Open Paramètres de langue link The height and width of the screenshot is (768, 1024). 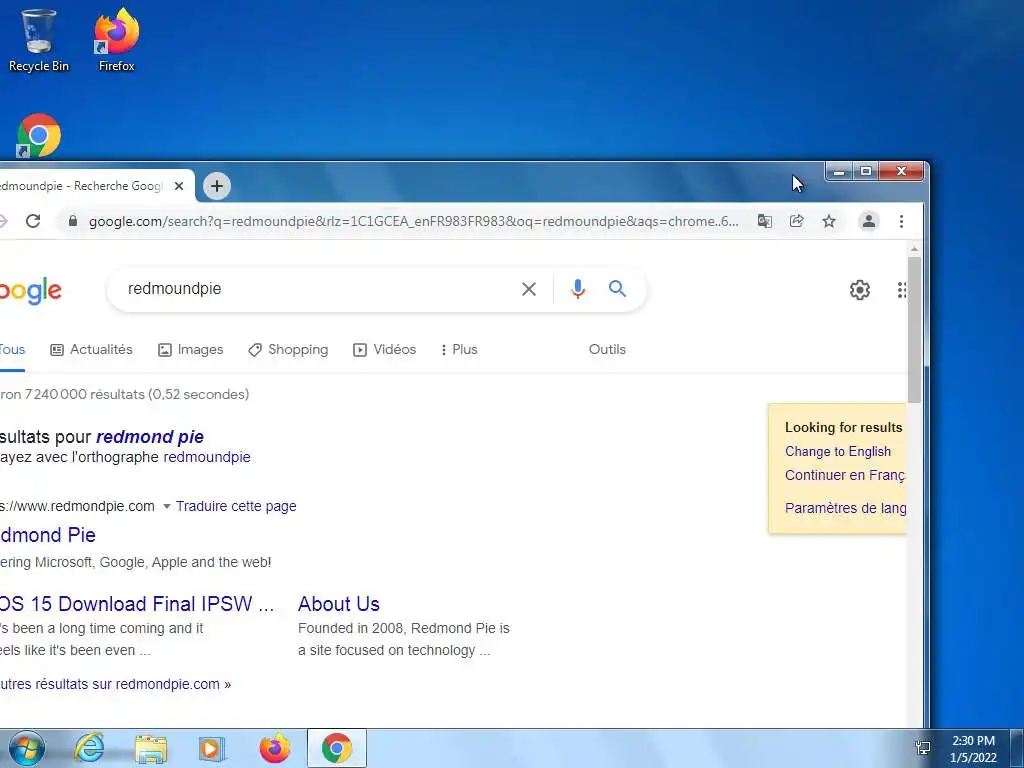(845, 508)
